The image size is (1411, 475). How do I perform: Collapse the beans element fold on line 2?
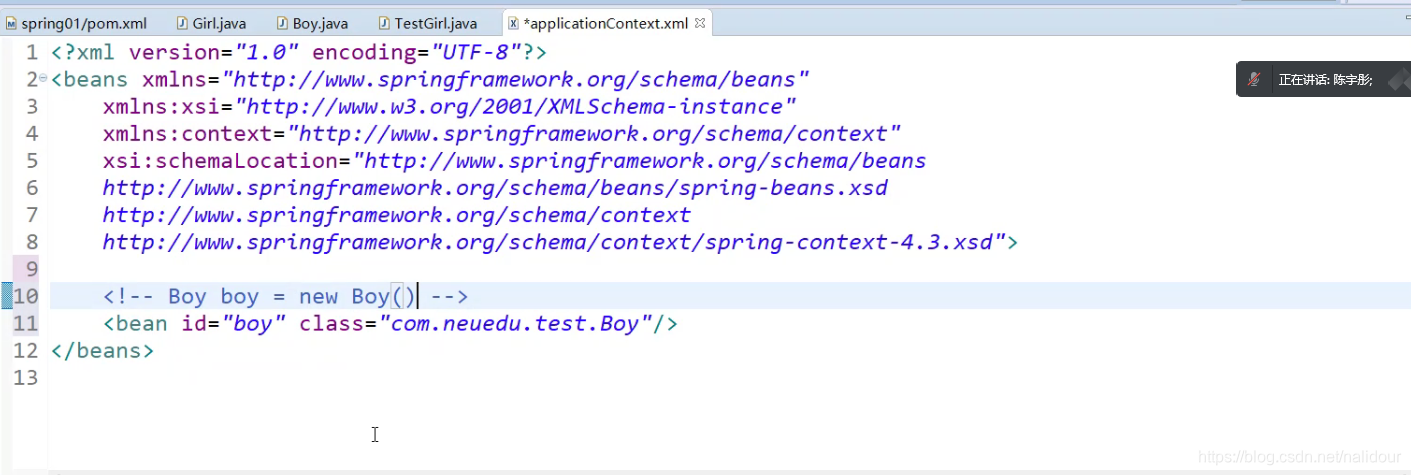coord(42,79)
